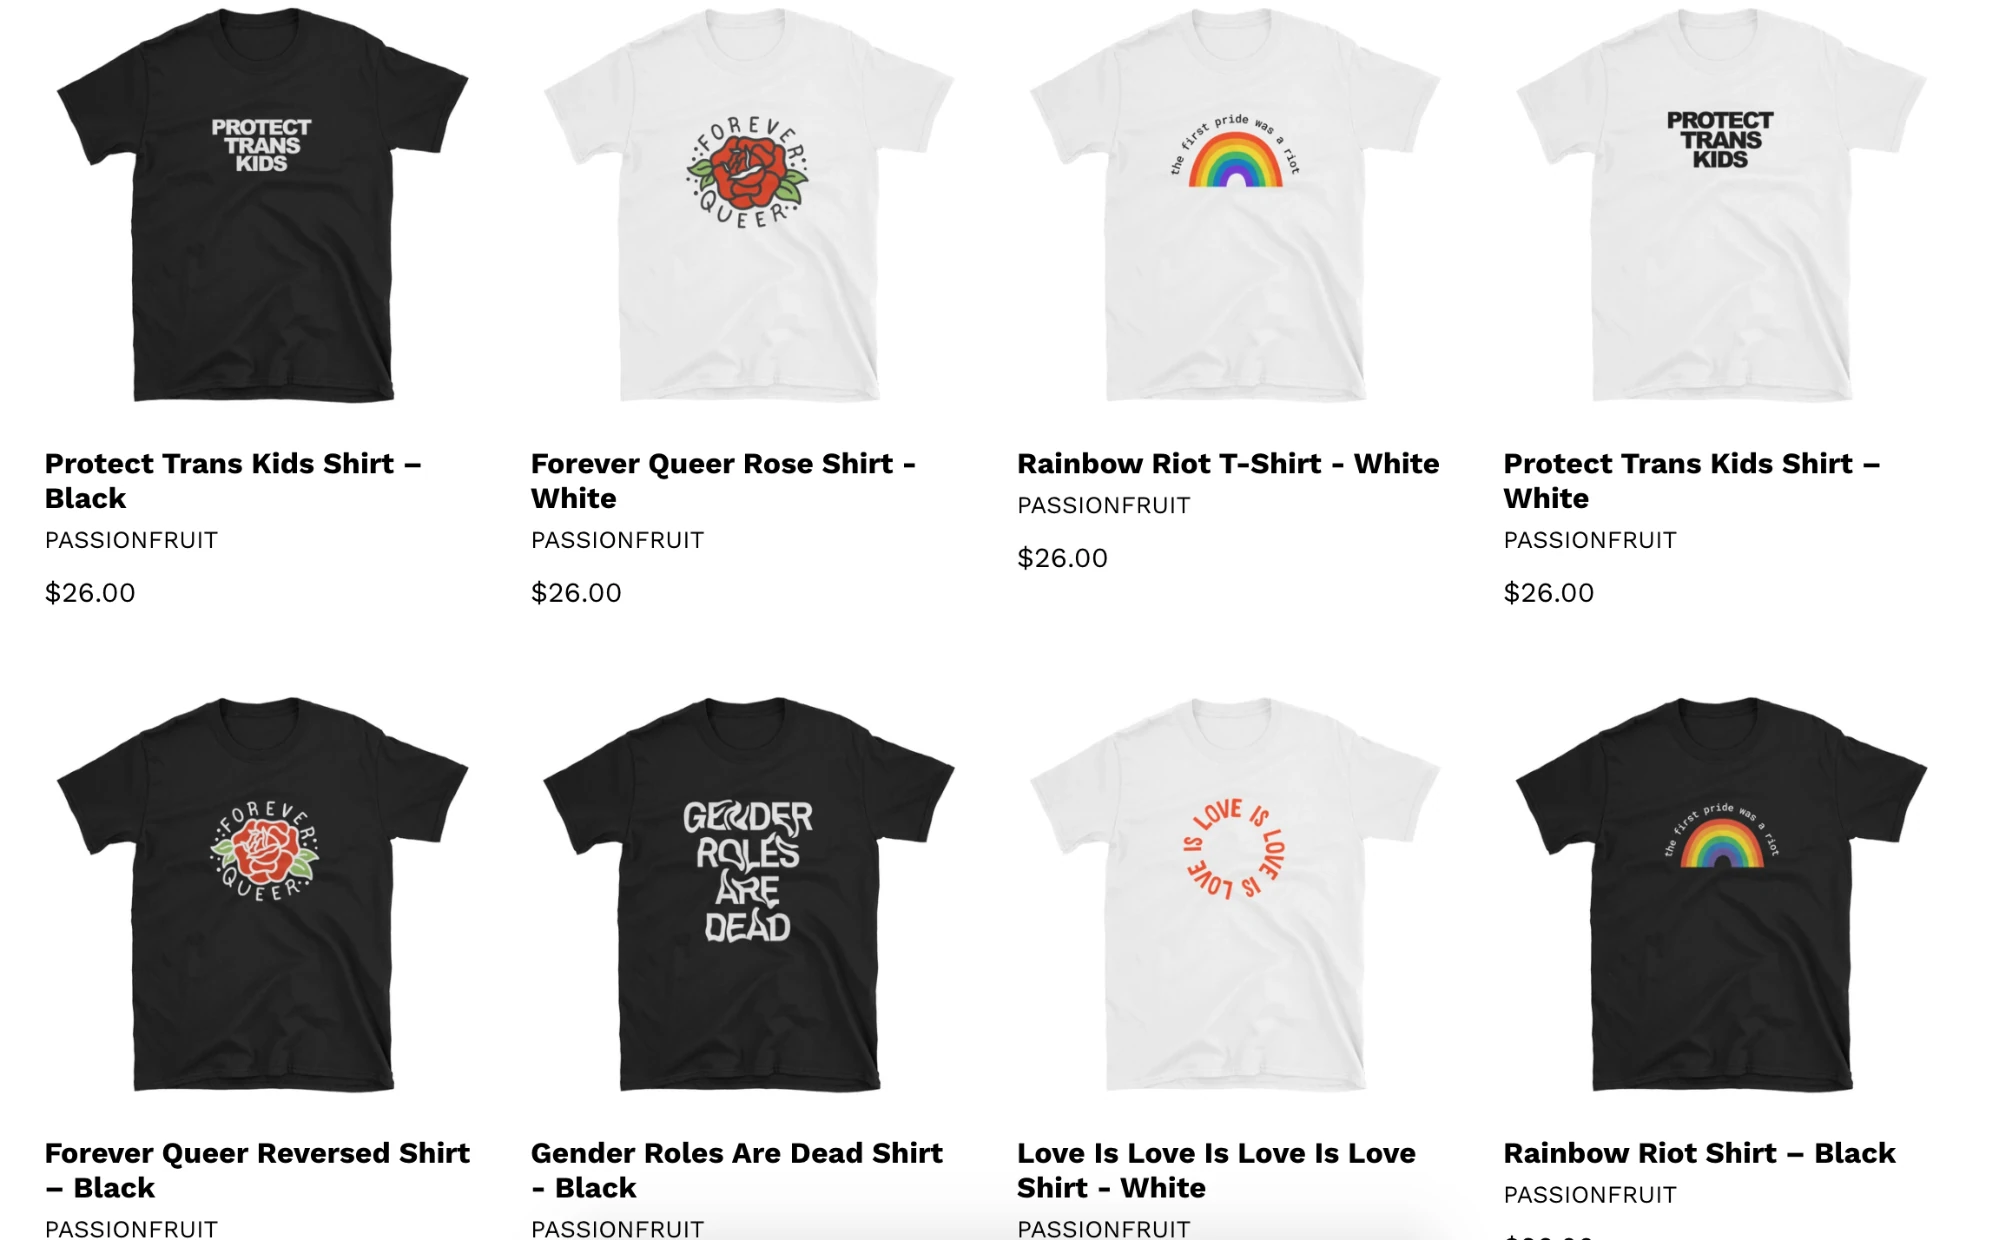Click PASSIONFRUIT vendor under Rainbow Riot Shirt Black
This screenshot has width=1999, height=1241.
point(1590,1195)
